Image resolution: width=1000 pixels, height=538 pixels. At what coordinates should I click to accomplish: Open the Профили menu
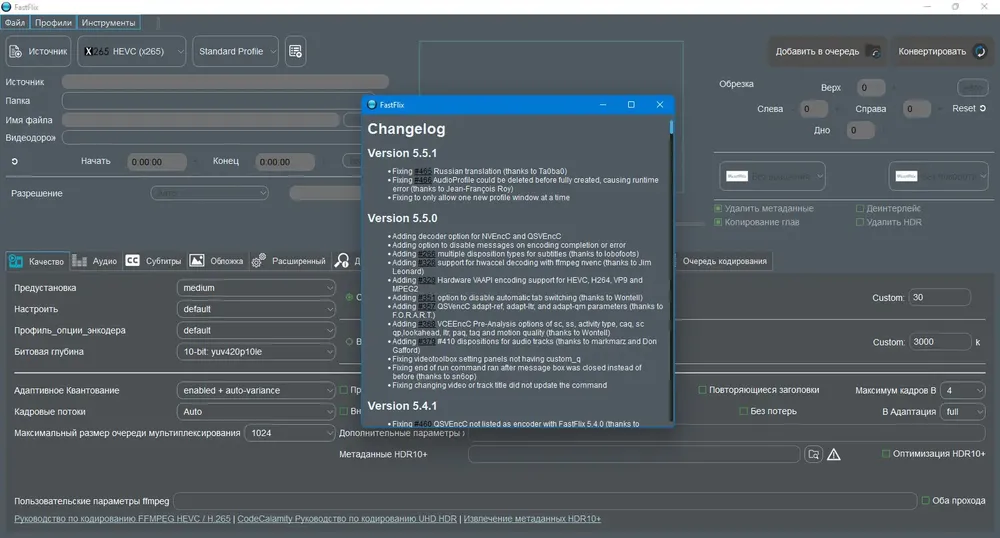coord(53,22)
